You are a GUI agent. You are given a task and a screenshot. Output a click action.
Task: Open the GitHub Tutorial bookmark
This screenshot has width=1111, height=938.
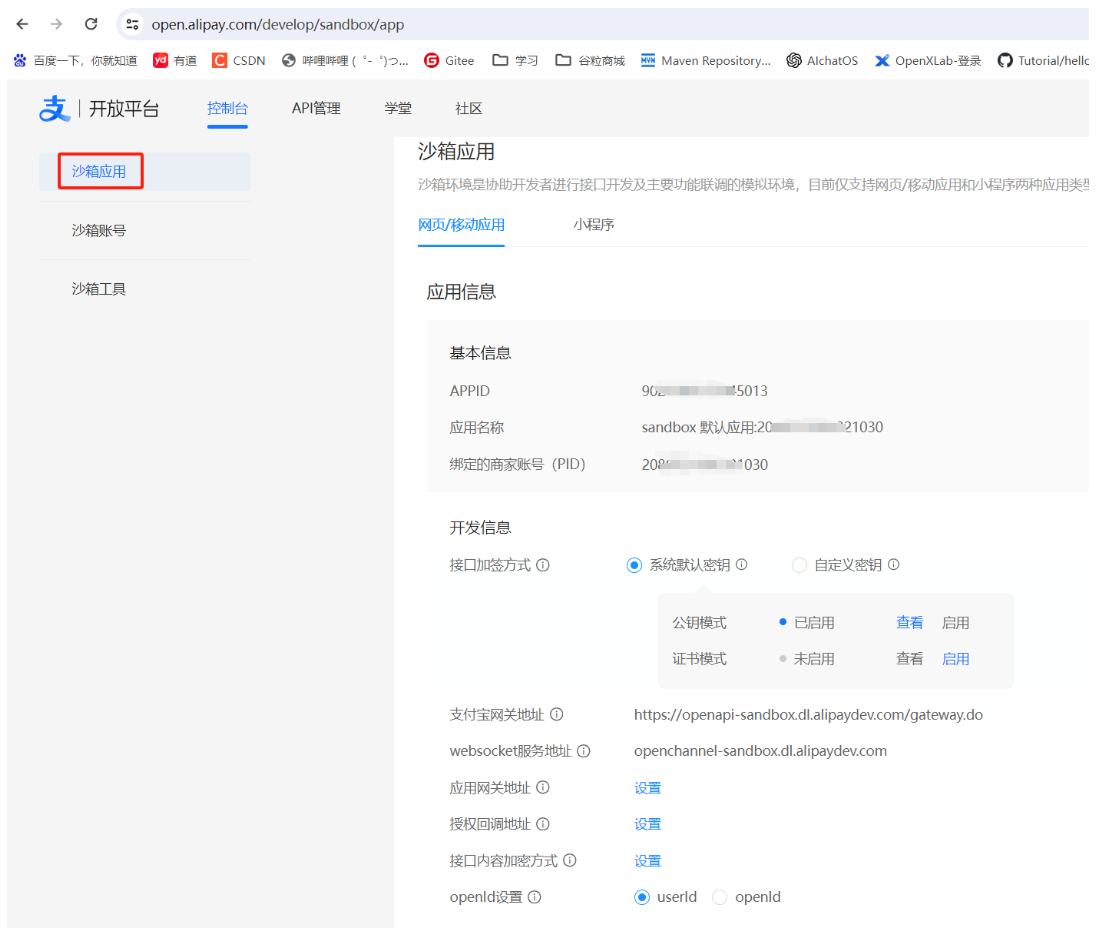(x=1043, y=61)
